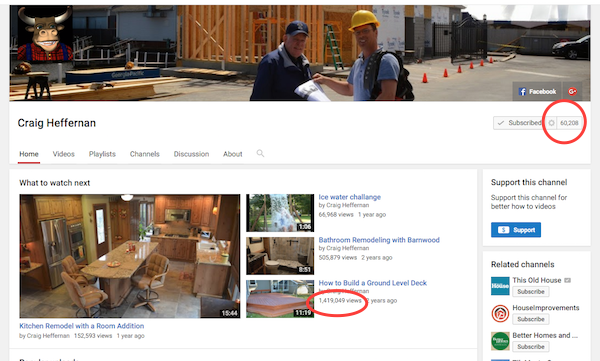Click Better Homes and channel name
This screenshot has width=600, height=361.
pyautogui.click(x=545, y=335)
